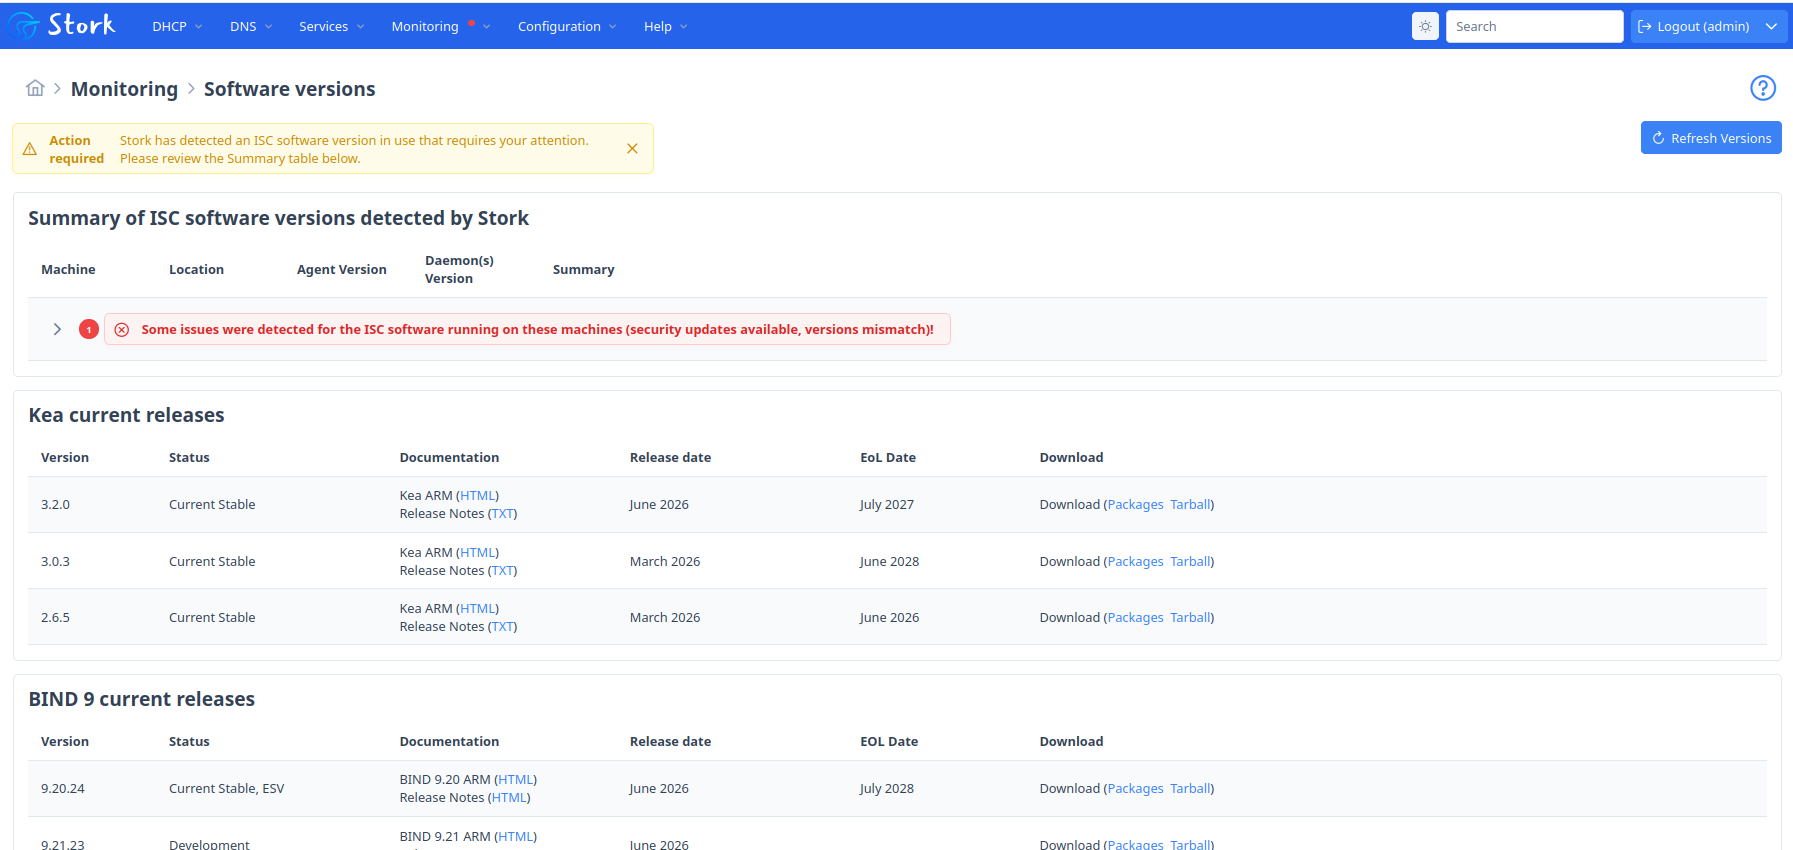Click the Refresh Versions button
The height and width of the screenshot is (850, 1793).
pyautogui.click(x=1711, y=138)
